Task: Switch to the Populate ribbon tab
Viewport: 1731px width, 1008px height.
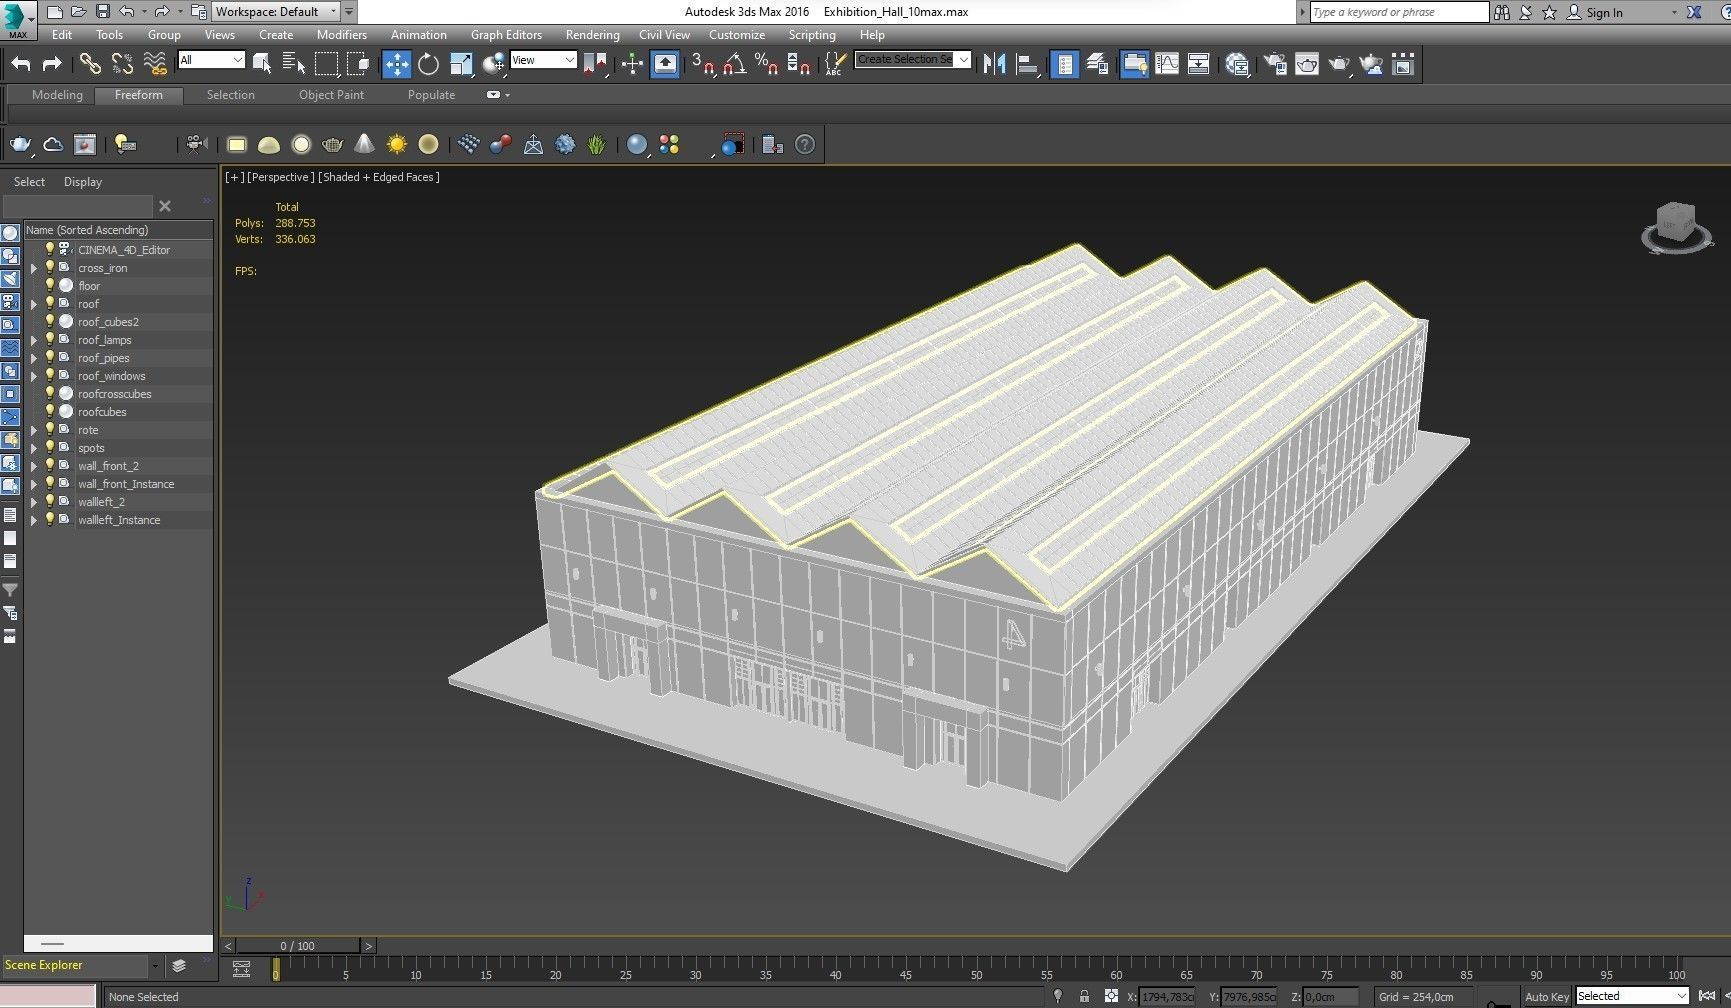Action: 431,95
